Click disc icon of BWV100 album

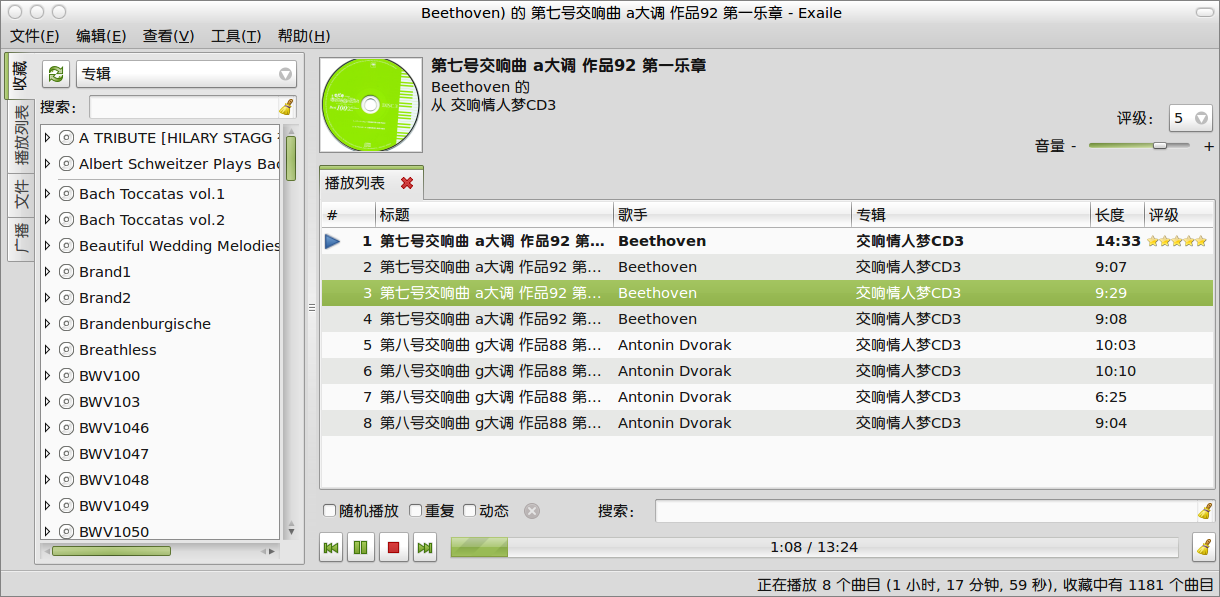(67, 376)
